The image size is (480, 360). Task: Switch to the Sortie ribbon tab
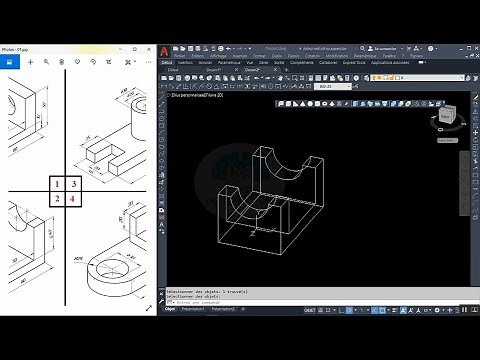[279, 62]
